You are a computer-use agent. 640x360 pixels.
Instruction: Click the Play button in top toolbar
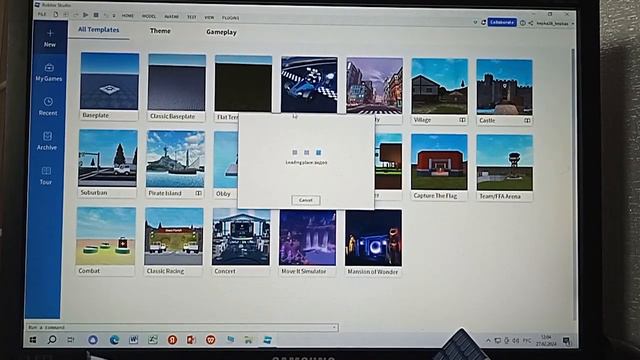(85, 15)
